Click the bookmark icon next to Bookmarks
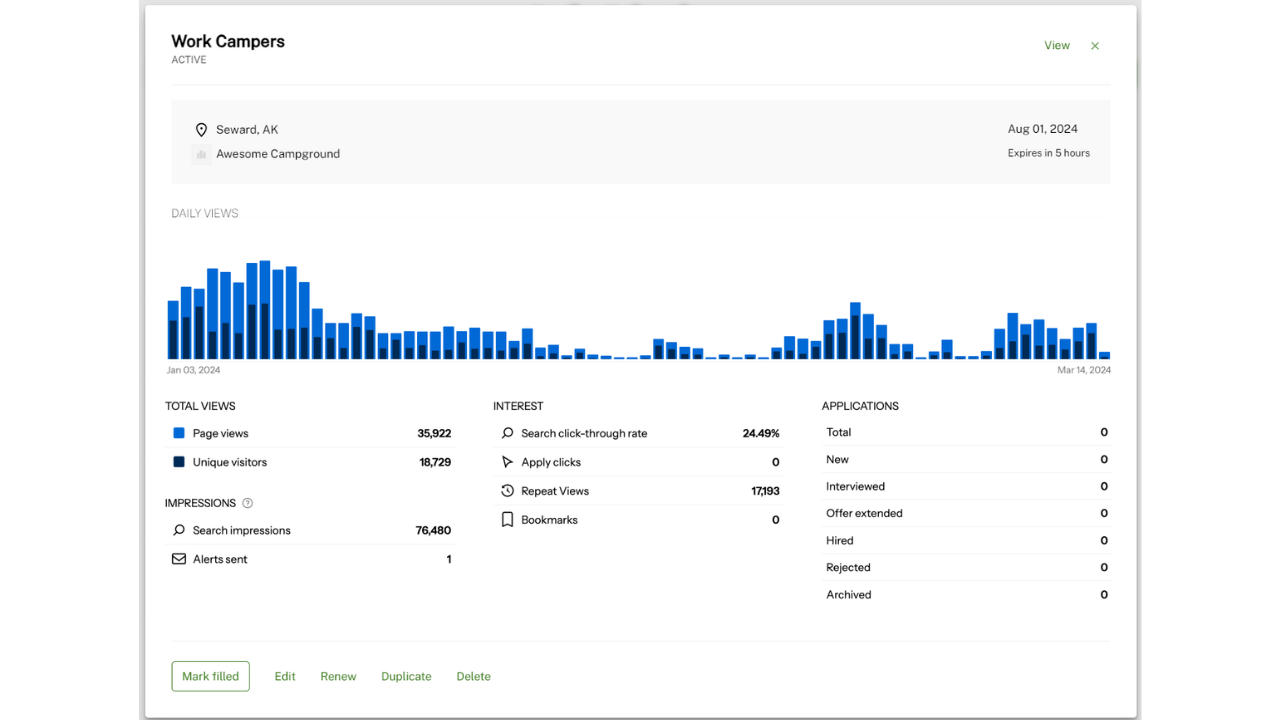This screenshot has height=720, width=1280. point(507,519)
